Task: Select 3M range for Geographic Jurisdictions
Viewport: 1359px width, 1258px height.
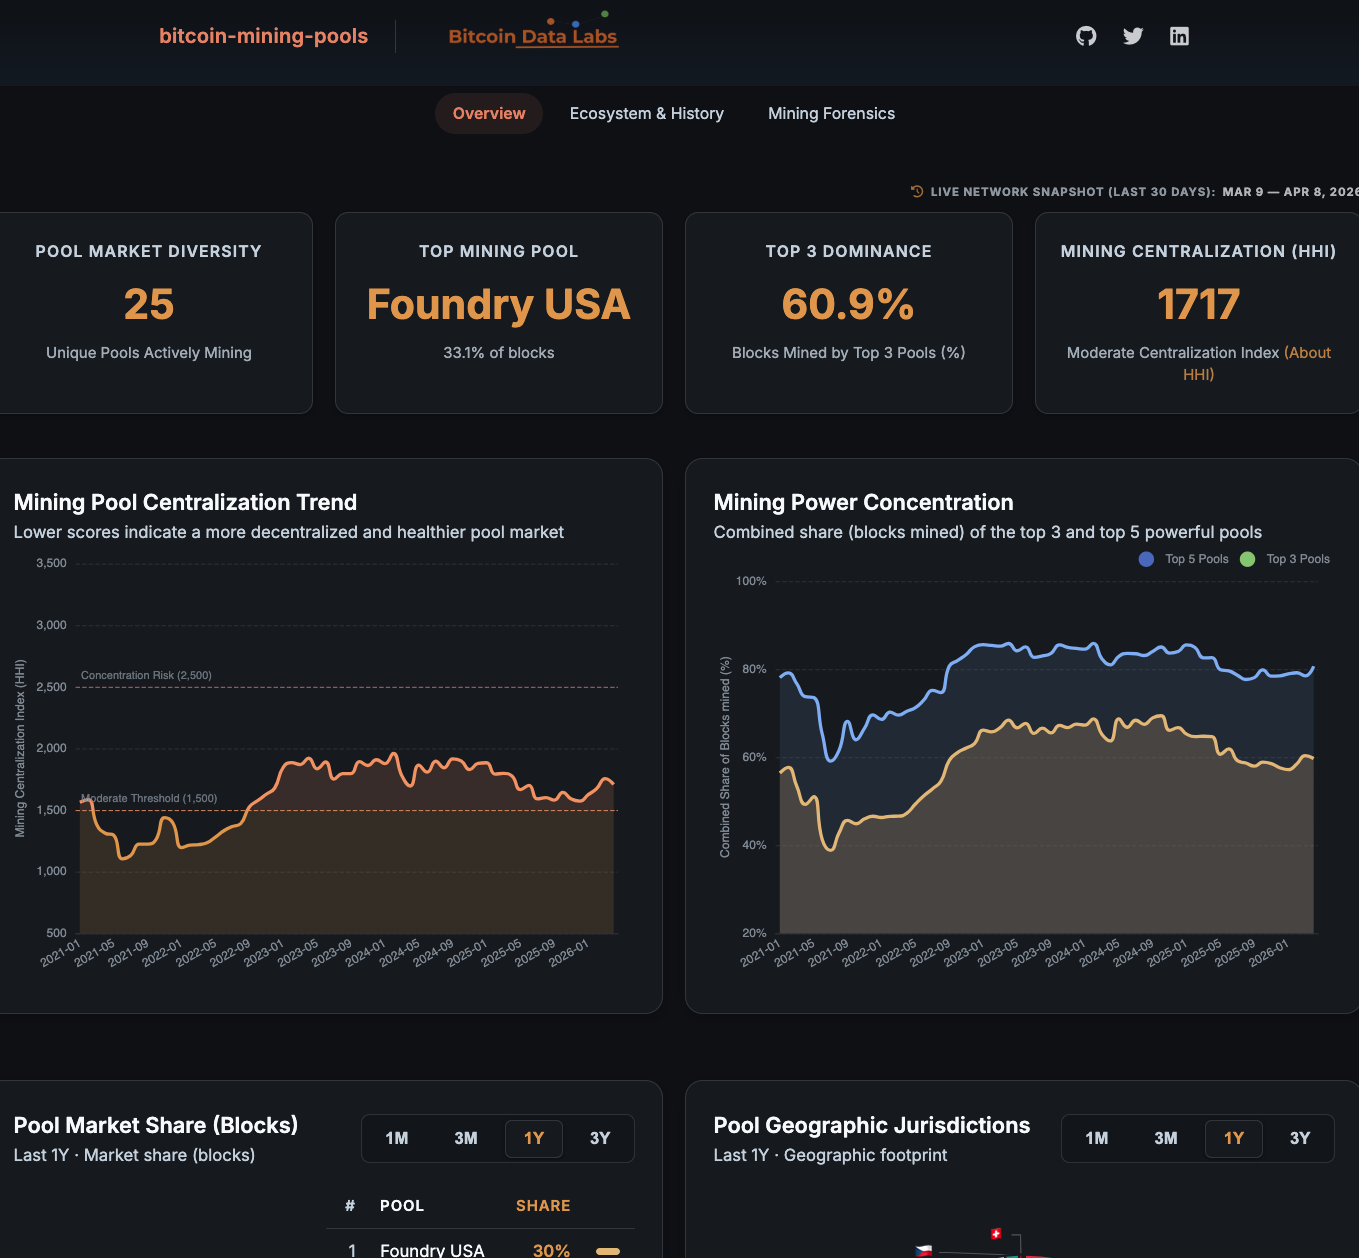Action: 1166,1138
